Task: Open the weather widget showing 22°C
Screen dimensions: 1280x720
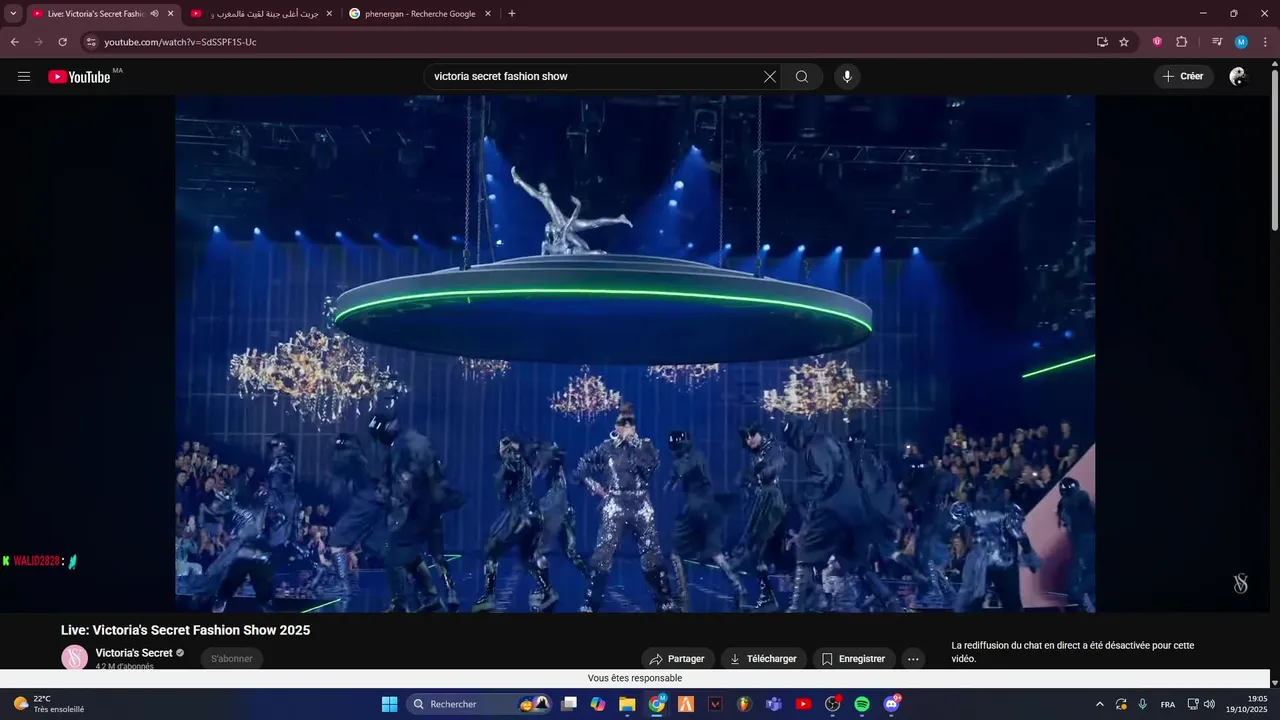Action: 50,704
